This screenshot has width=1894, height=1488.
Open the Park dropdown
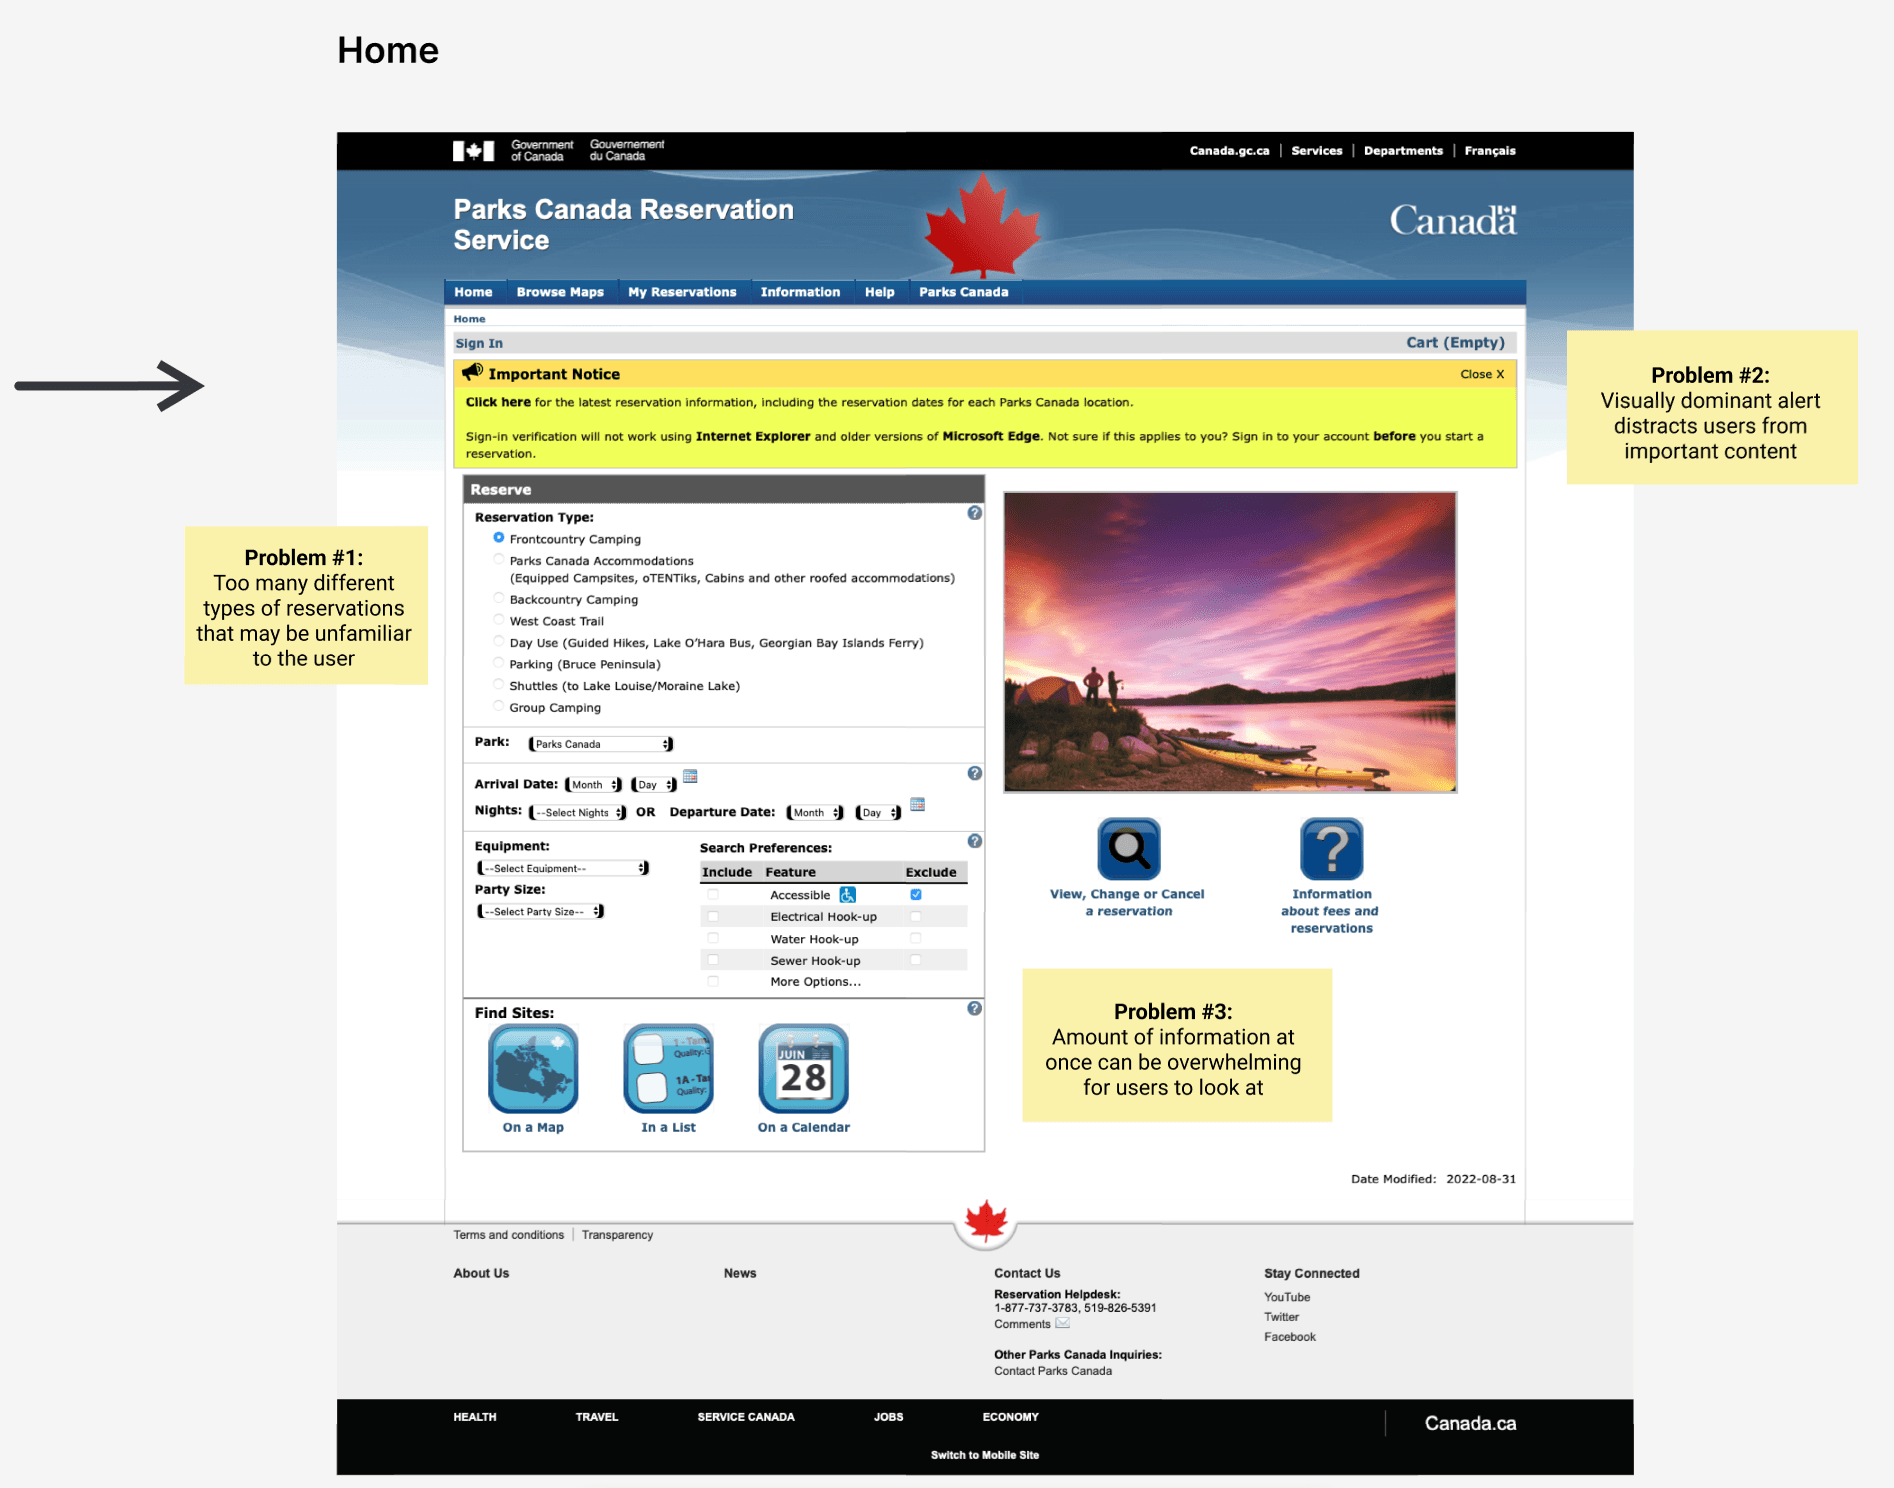pyautogui.click(x=601, y=744)
